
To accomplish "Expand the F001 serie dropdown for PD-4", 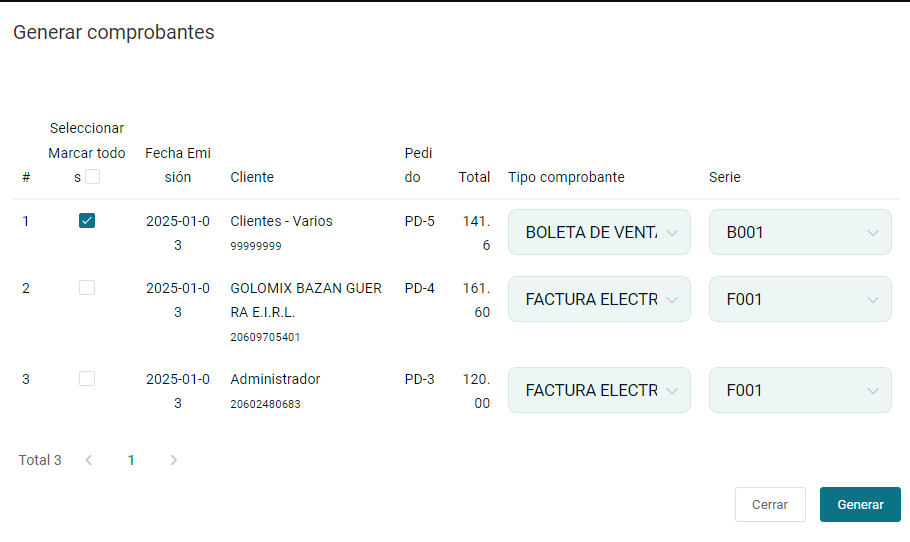I will (800, 299).
